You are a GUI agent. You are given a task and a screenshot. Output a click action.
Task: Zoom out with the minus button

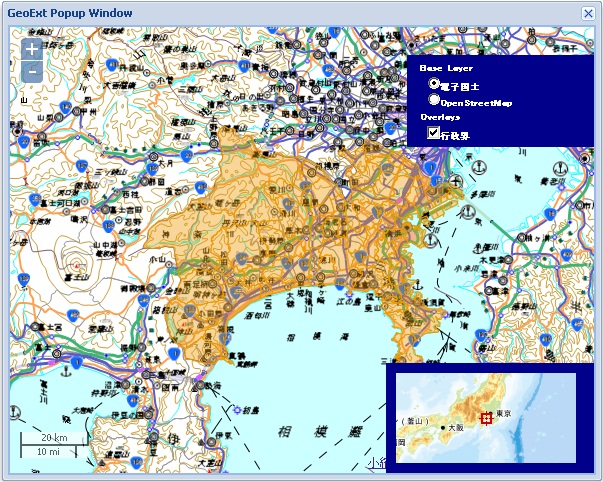pos(32,72)
